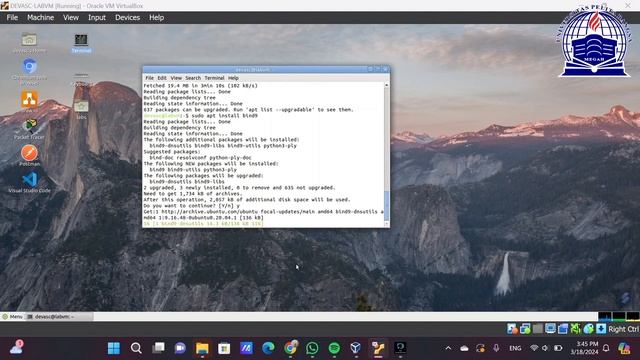
Task: Click the VirtualBox display status icon
Action: [x=550, y=329]
